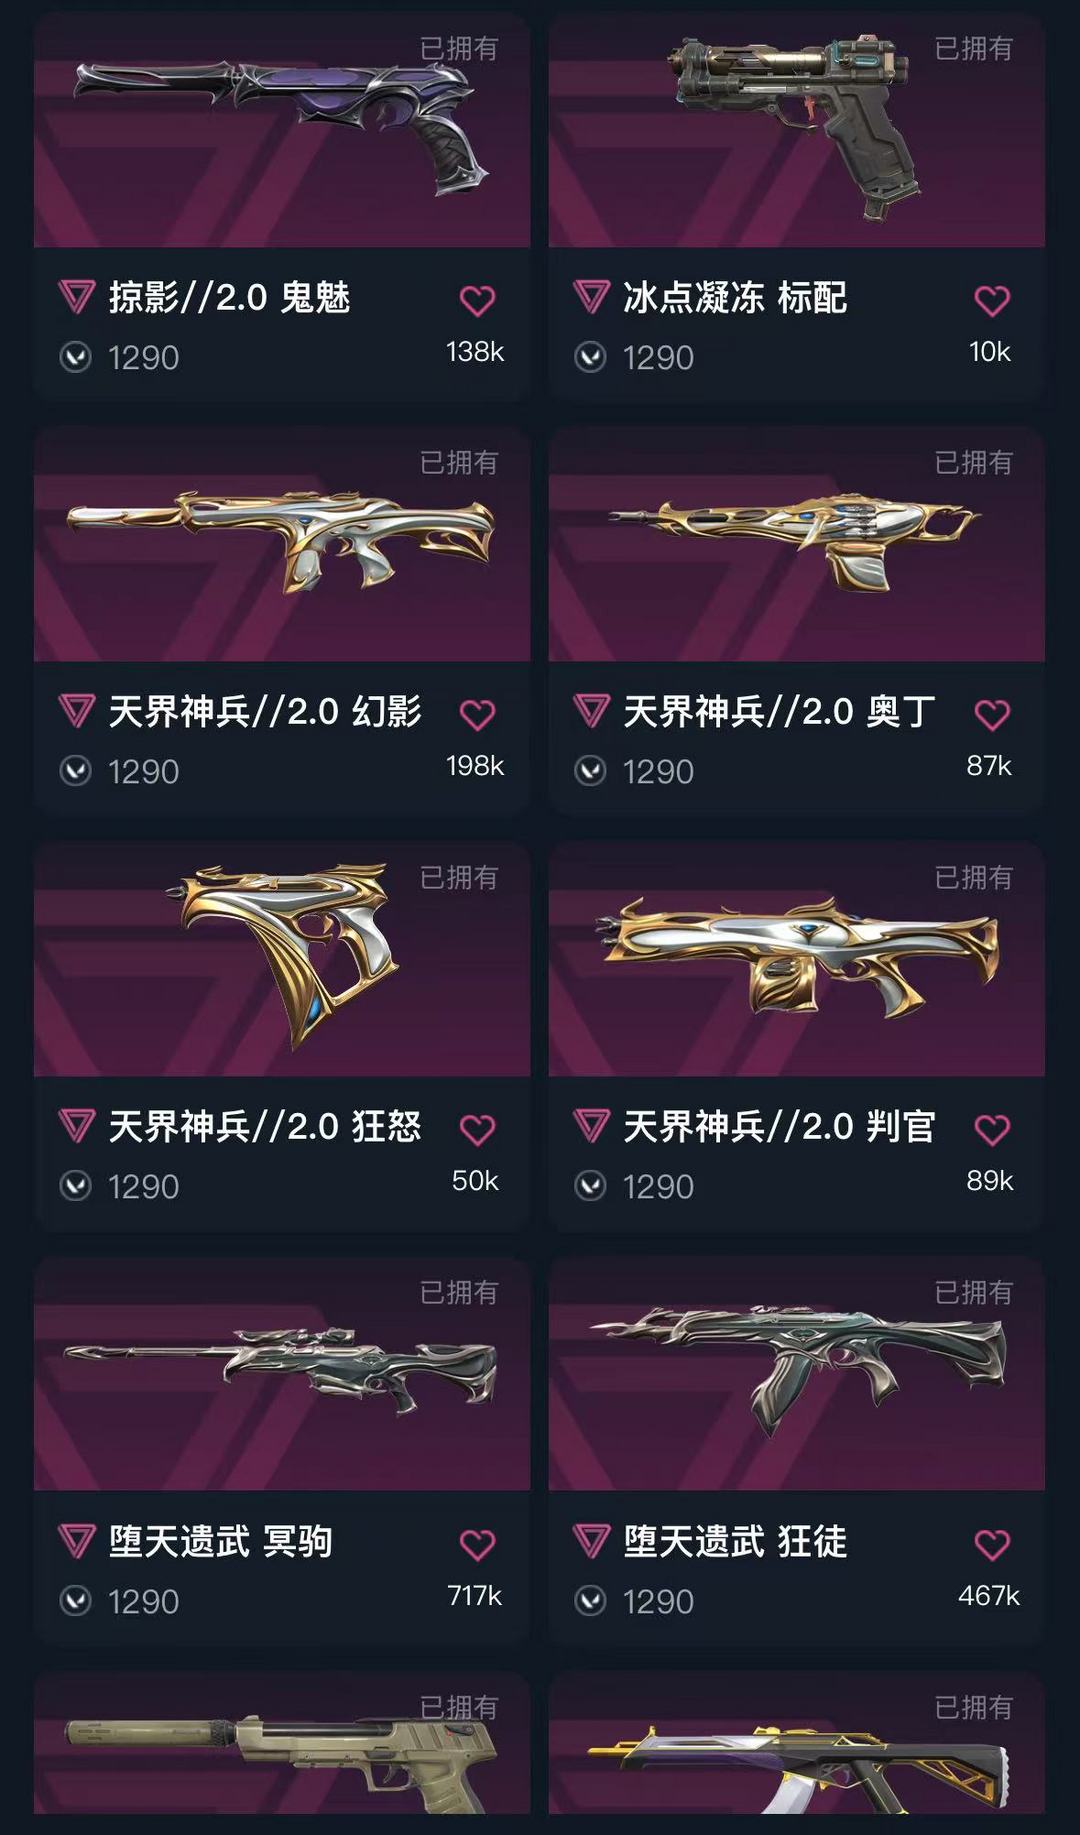This screenshot has width=1080, height=1835.
Task: Tap 已拥有 label on 堕天遗武 狂徒 card
Action: point(973,1292)
